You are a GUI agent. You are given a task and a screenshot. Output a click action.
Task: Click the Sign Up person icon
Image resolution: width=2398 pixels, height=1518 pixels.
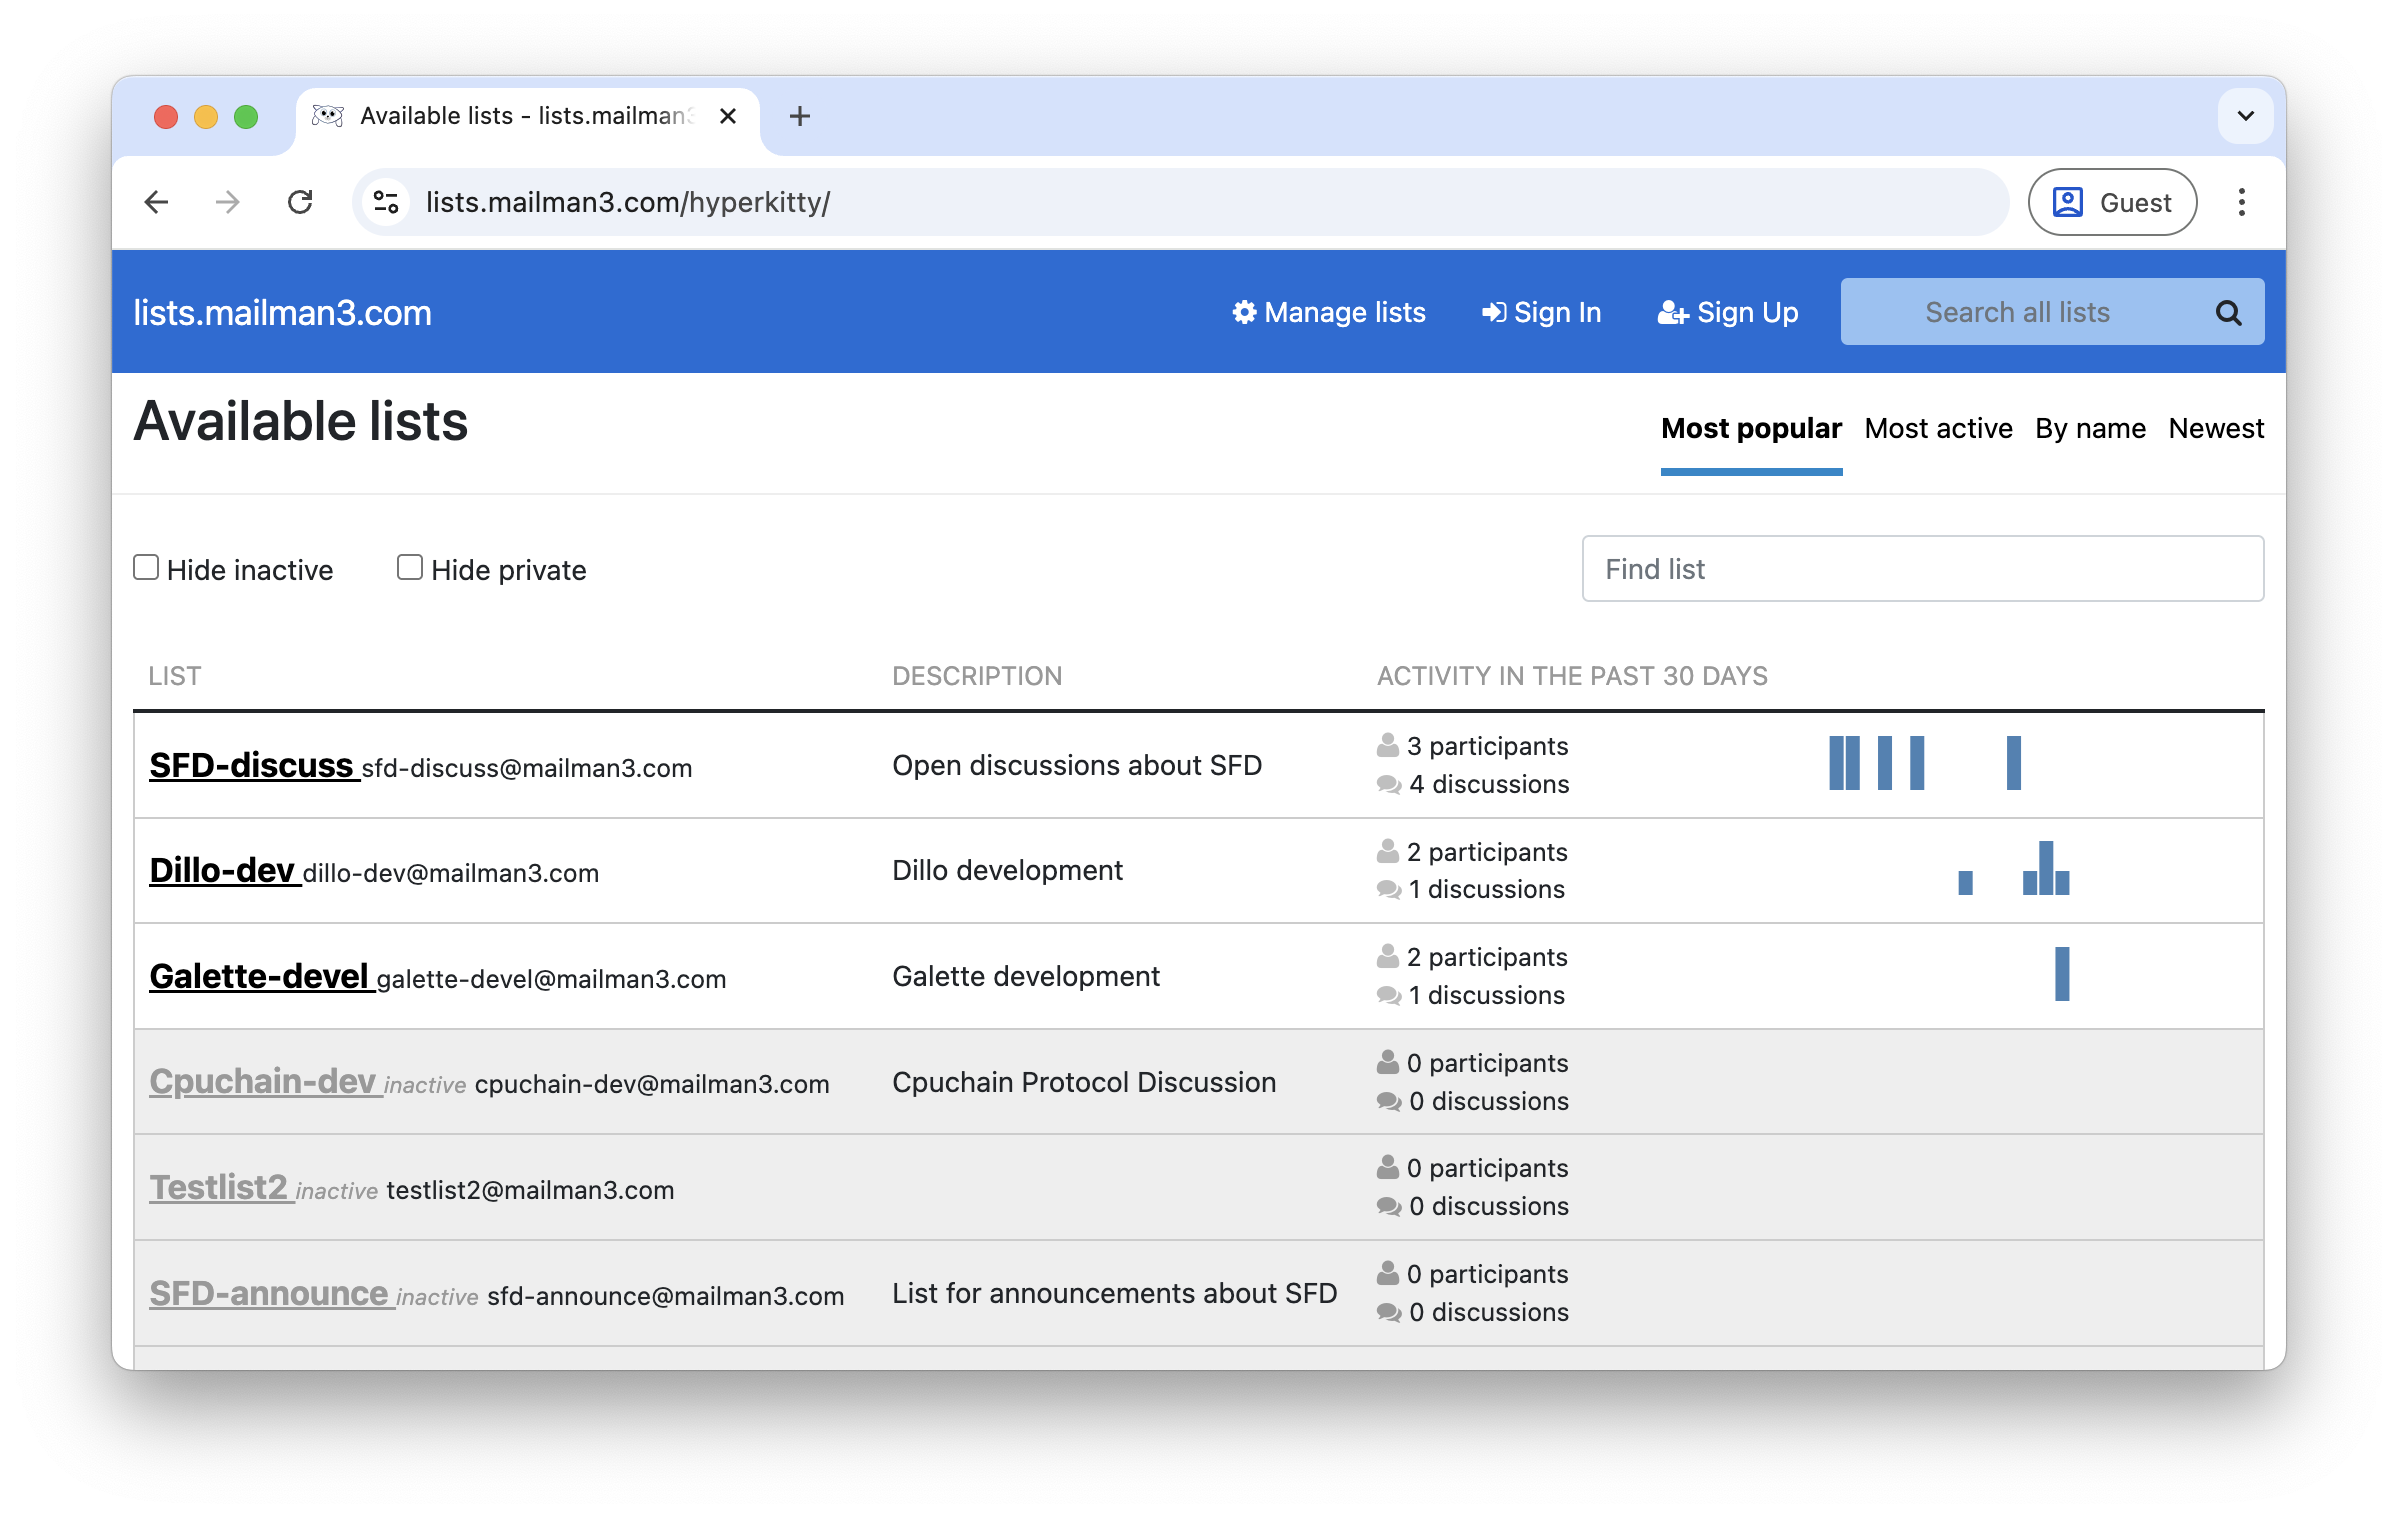tap(1673, 312)
